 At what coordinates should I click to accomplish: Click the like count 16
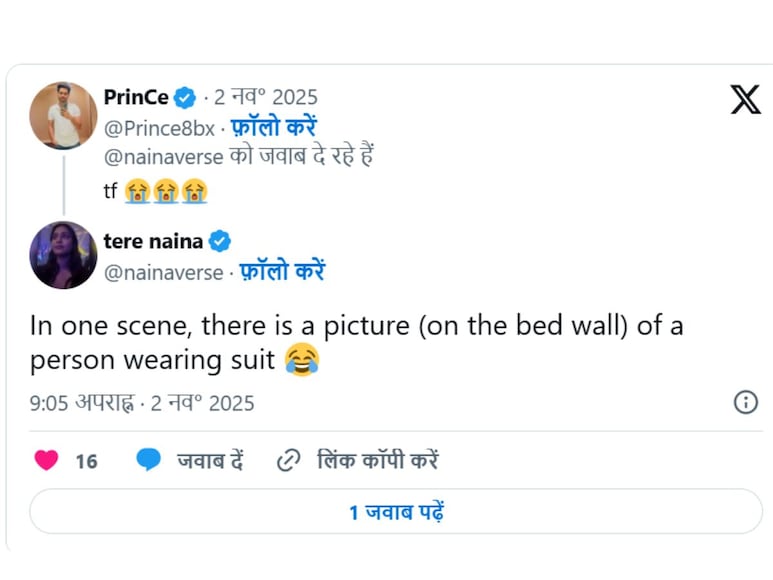(x=87, y=461)
